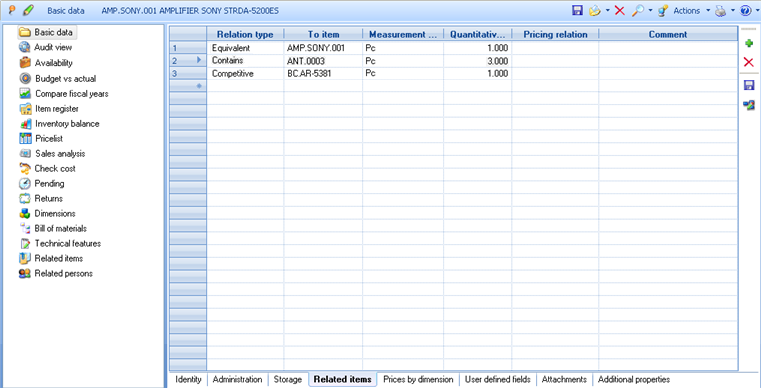Click the printer icon in the top toolbar
The height and width of the screenshot is (388, 761).
721,11
